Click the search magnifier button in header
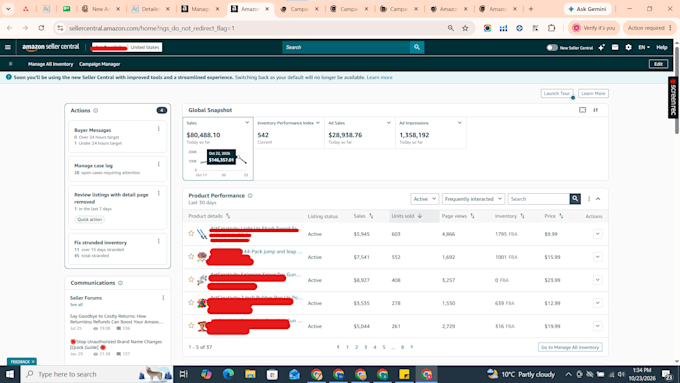680x383 pixels. point(417,47)
